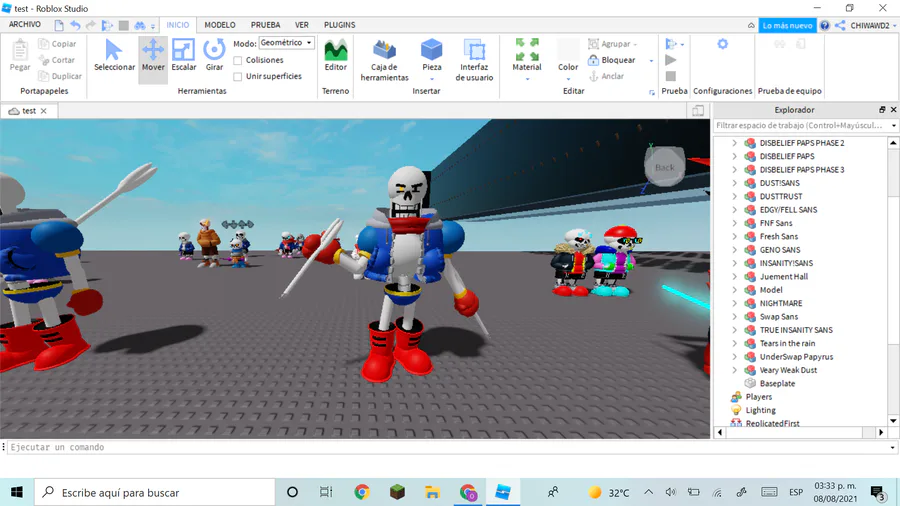The image size is (900, 506).
Task: Expand the DUST!SANS tree node
Action: coord(734,183)
